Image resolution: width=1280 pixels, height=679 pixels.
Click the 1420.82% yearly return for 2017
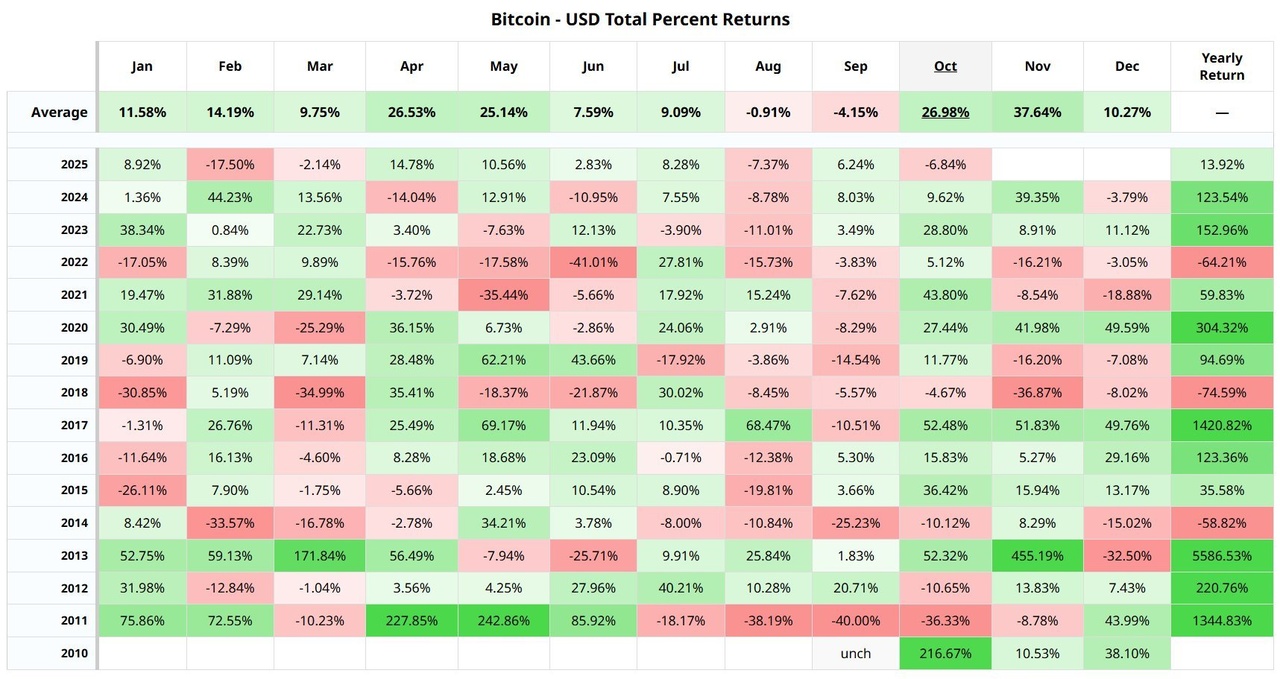click(x=1222, y=425)
